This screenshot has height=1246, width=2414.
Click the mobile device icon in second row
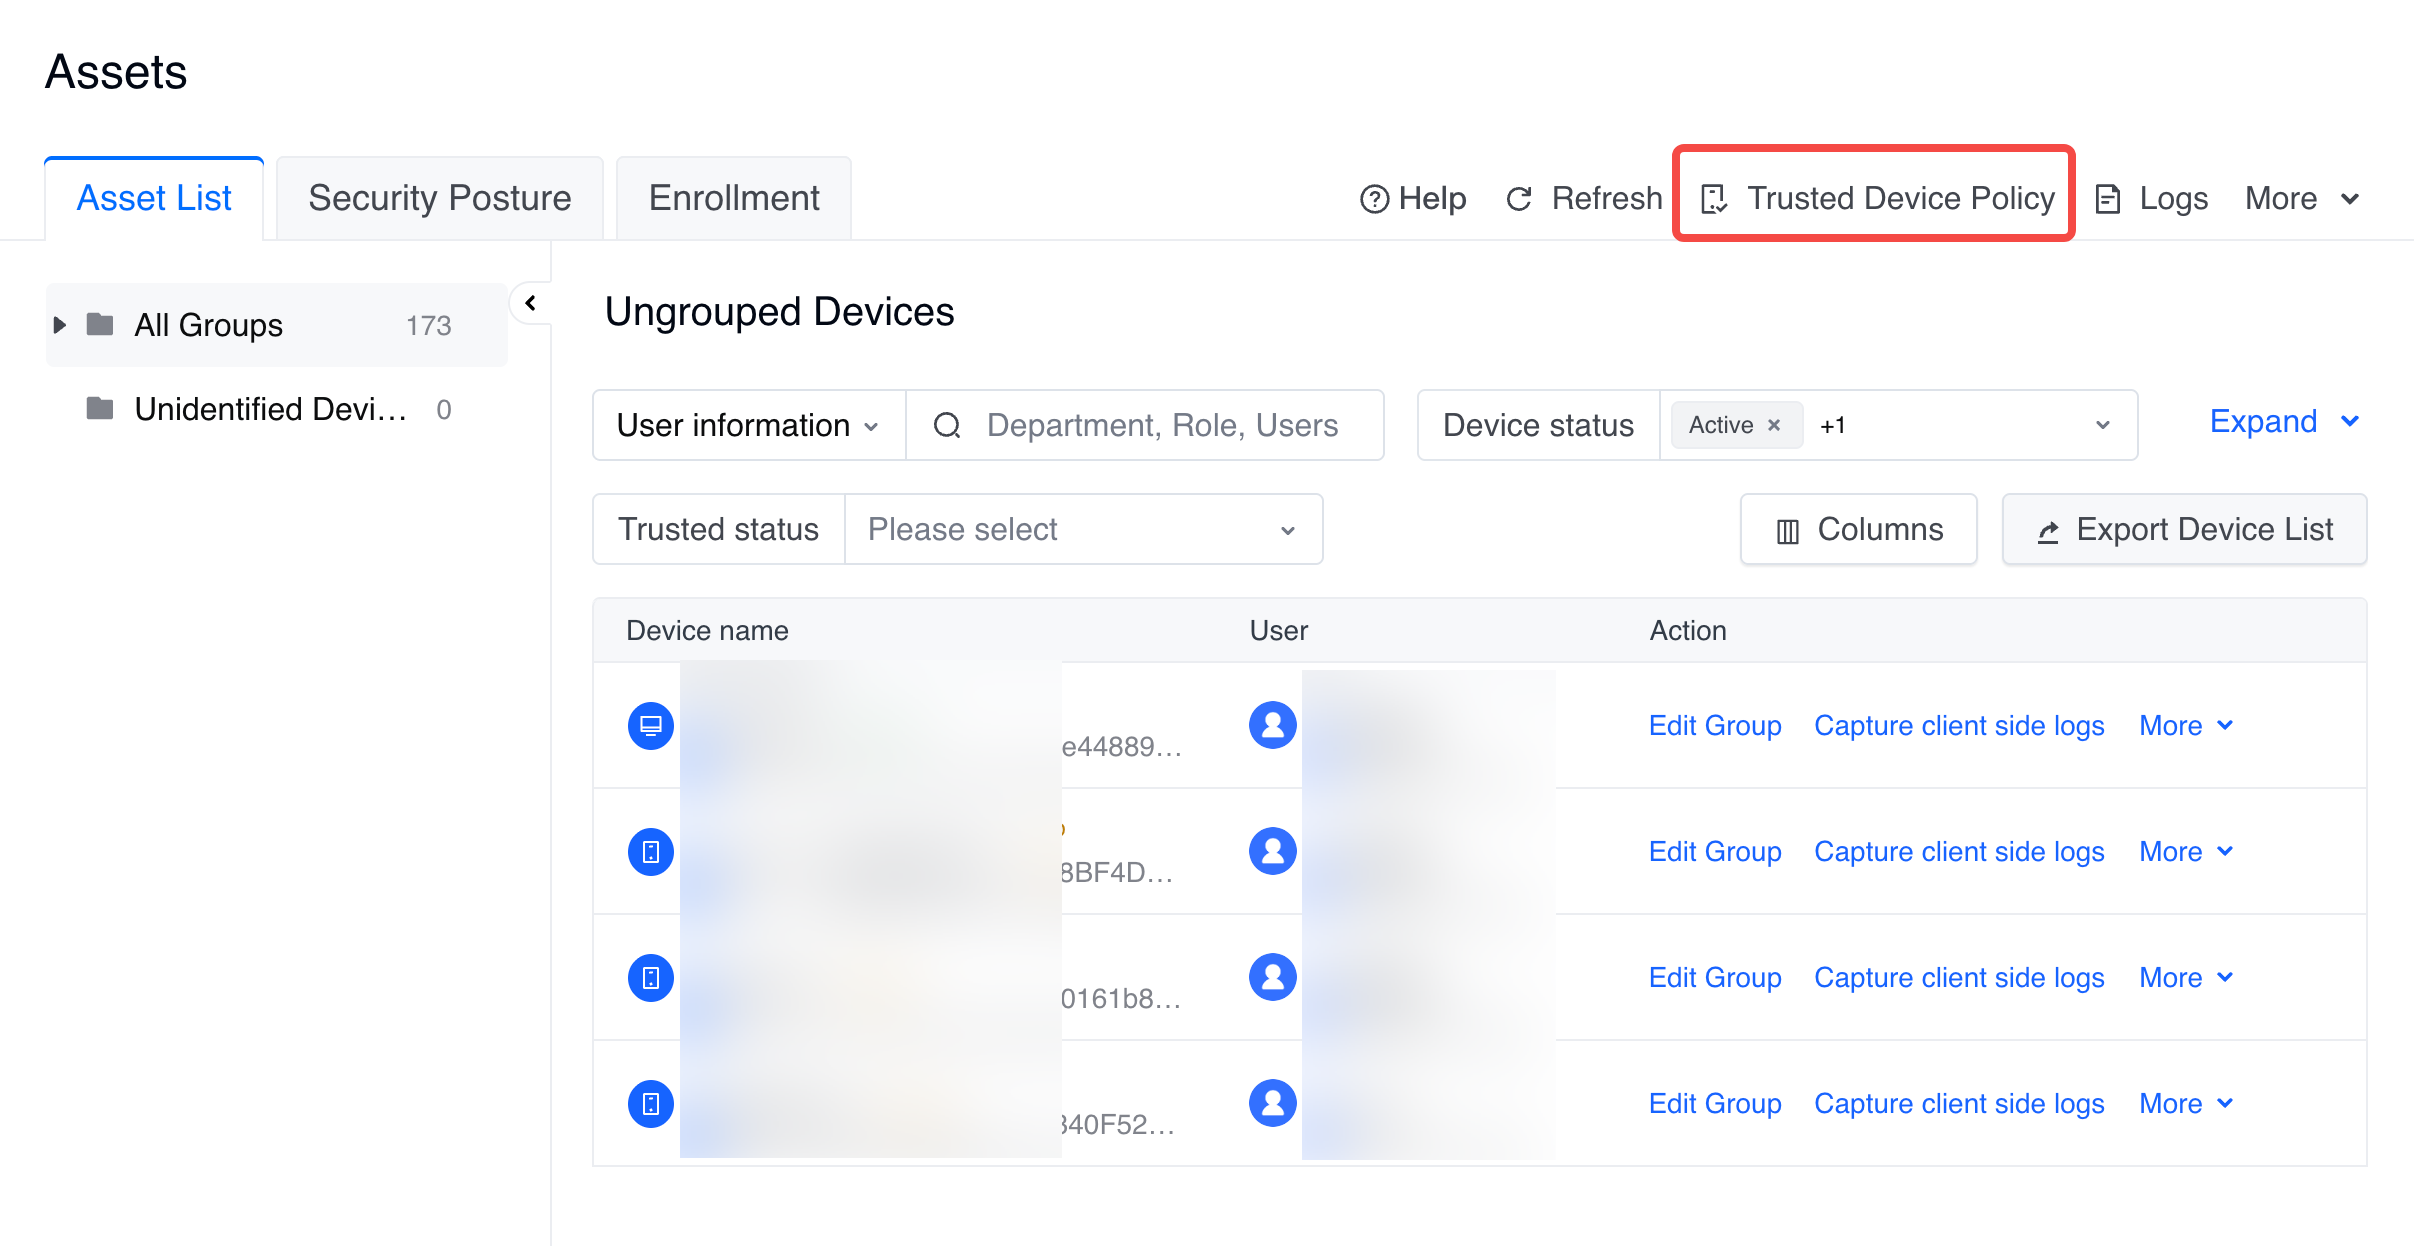(x=650, y=851)
